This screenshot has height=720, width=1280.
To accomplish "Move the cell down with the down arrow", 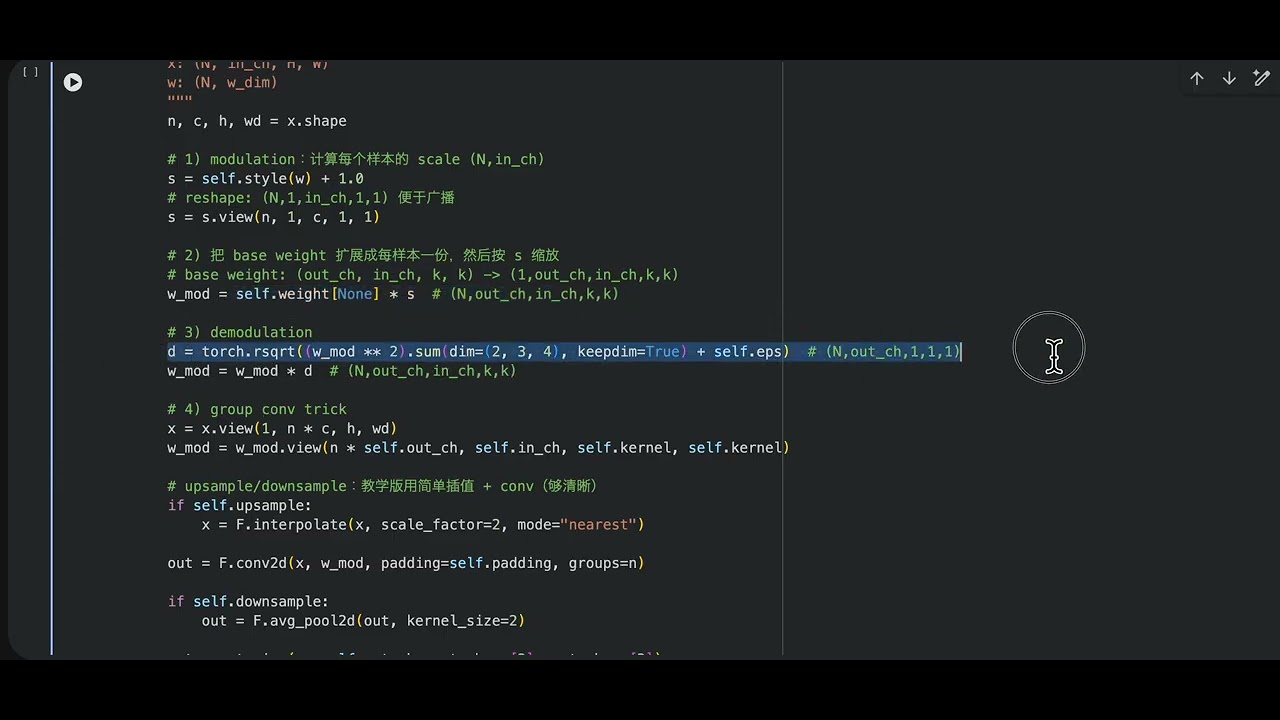I will coord(1229,79).
